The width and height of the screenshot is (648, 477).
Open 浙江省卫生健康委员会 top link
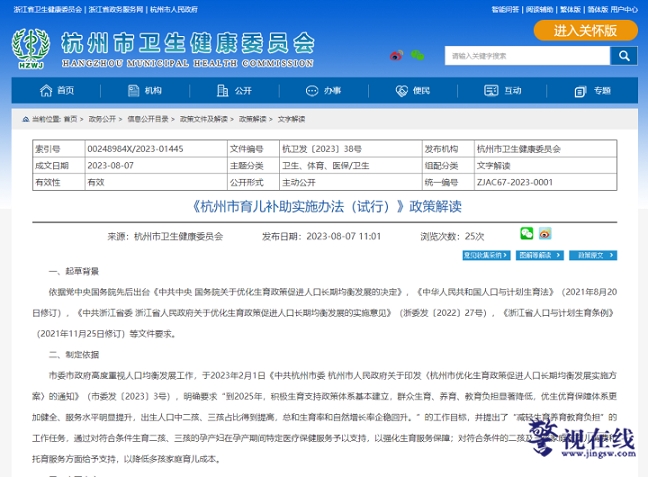48,9
